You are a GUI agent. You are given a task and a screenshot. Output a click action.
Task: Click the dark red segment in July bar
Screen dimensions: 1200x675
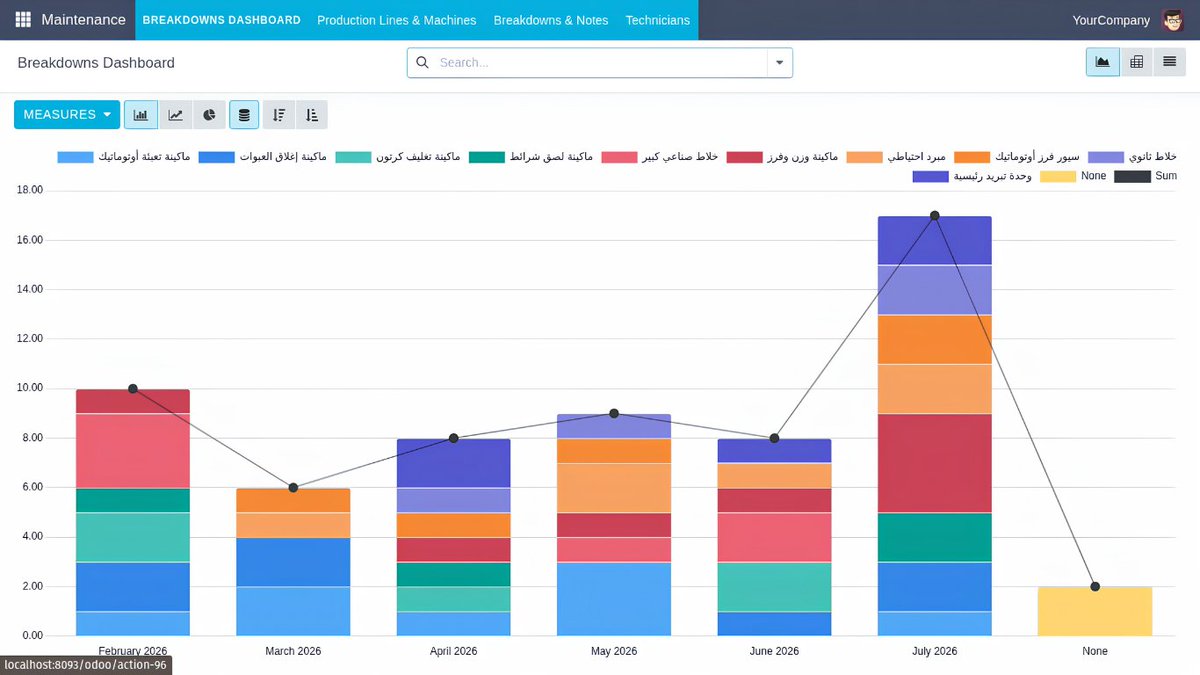[934, 463]
